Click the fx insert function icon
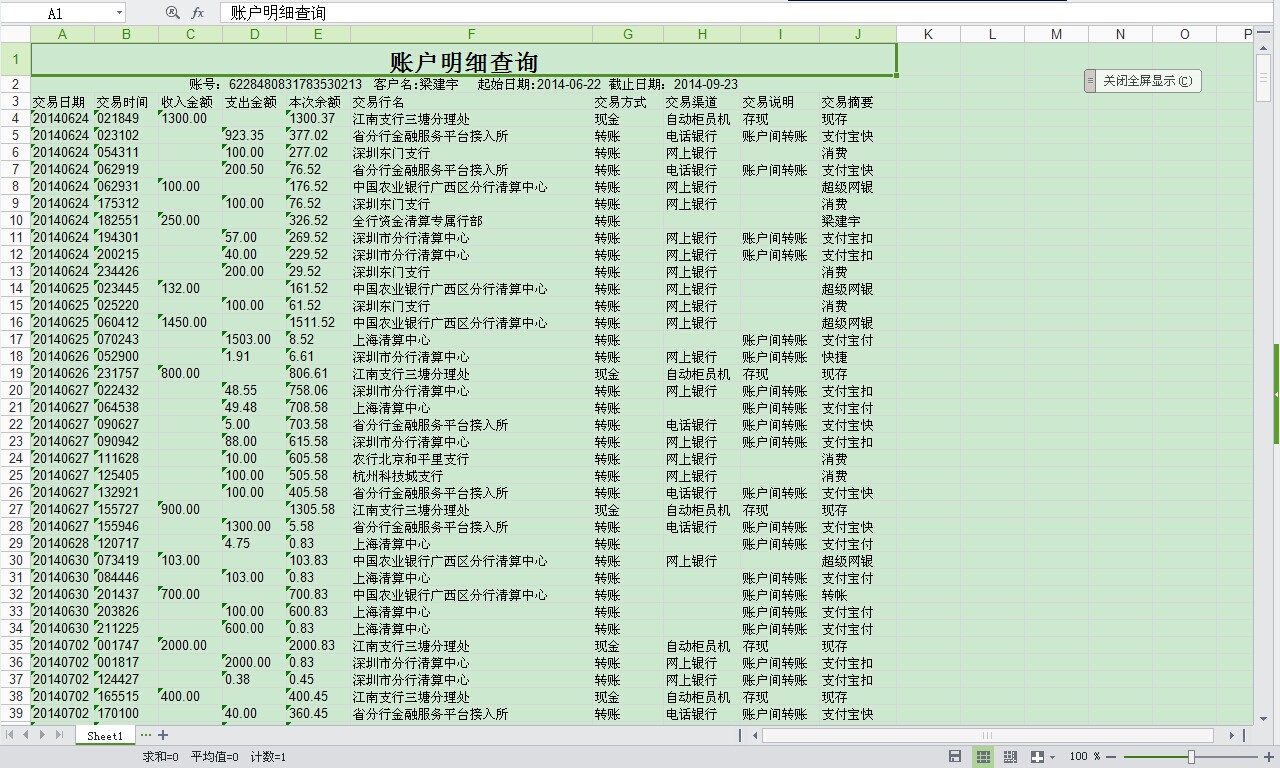The height and width of the screenshot is (768, 1280). (198, 13)
